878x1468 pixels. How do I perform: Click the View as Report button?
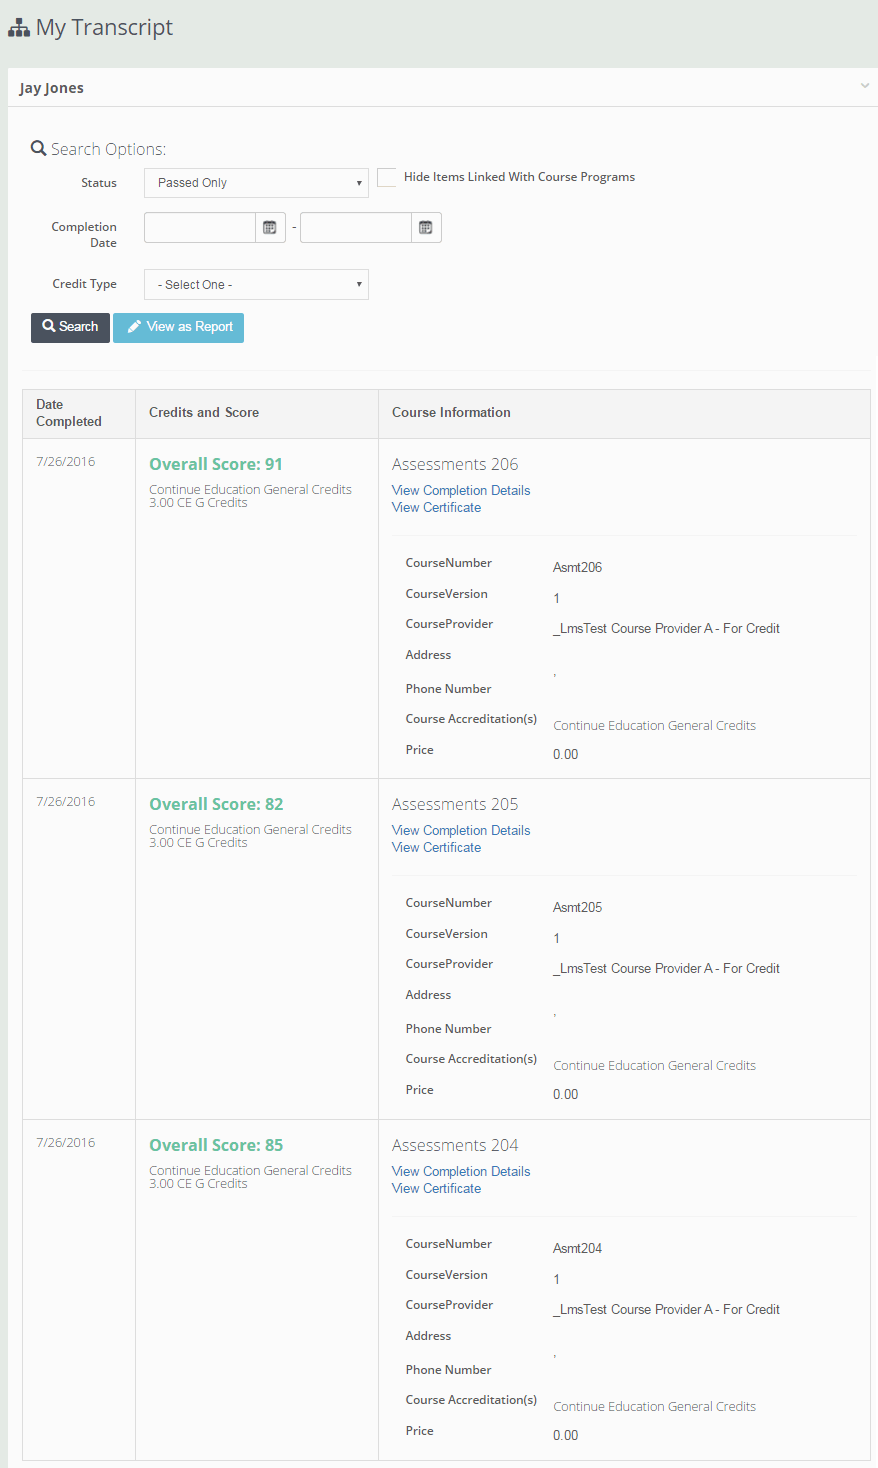178,327
